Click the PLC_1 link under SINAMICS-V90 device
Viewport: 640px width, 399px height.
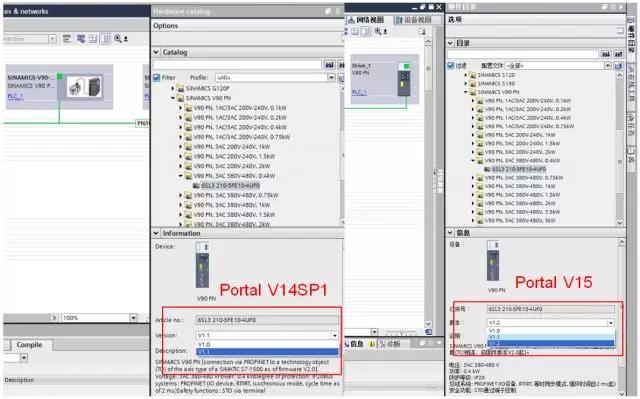click(x=16, y=96)
